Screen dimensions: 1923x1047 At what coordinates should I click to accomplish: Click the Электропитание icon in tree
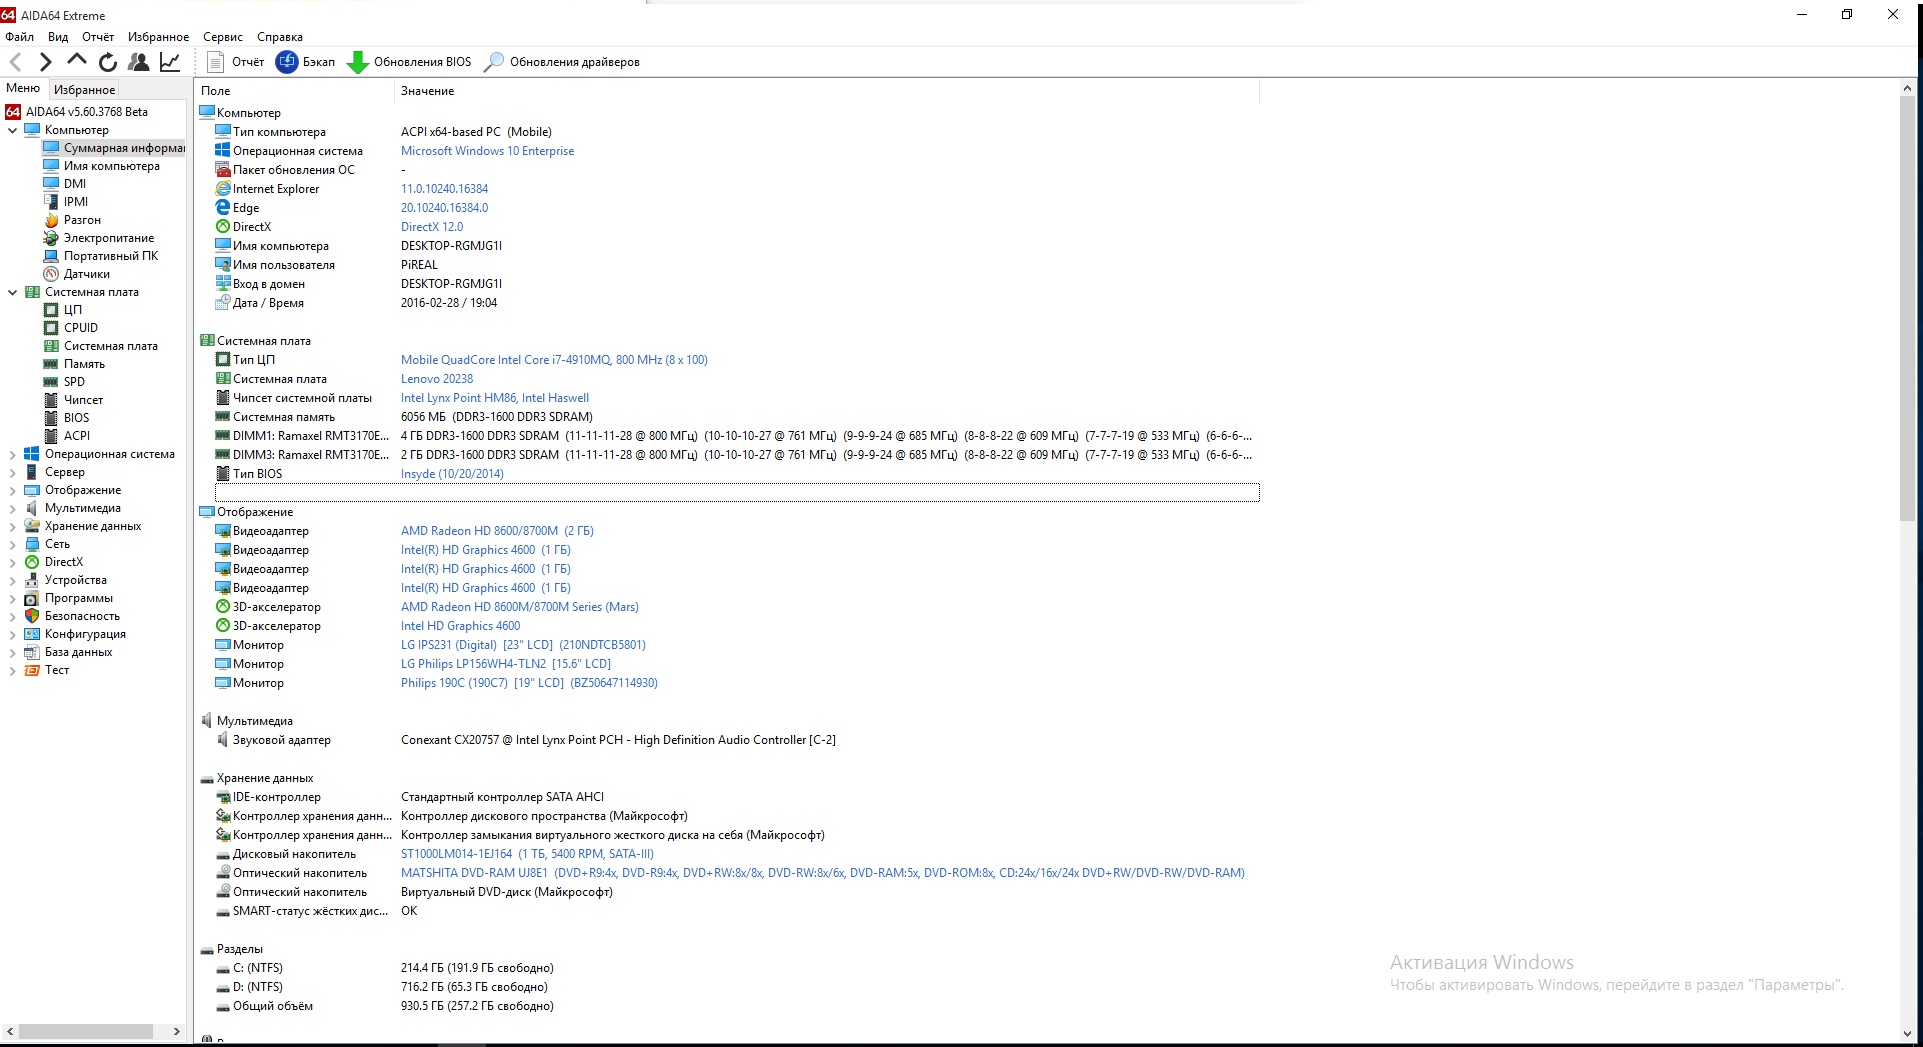pyautogui.click(x=51, y=238)
